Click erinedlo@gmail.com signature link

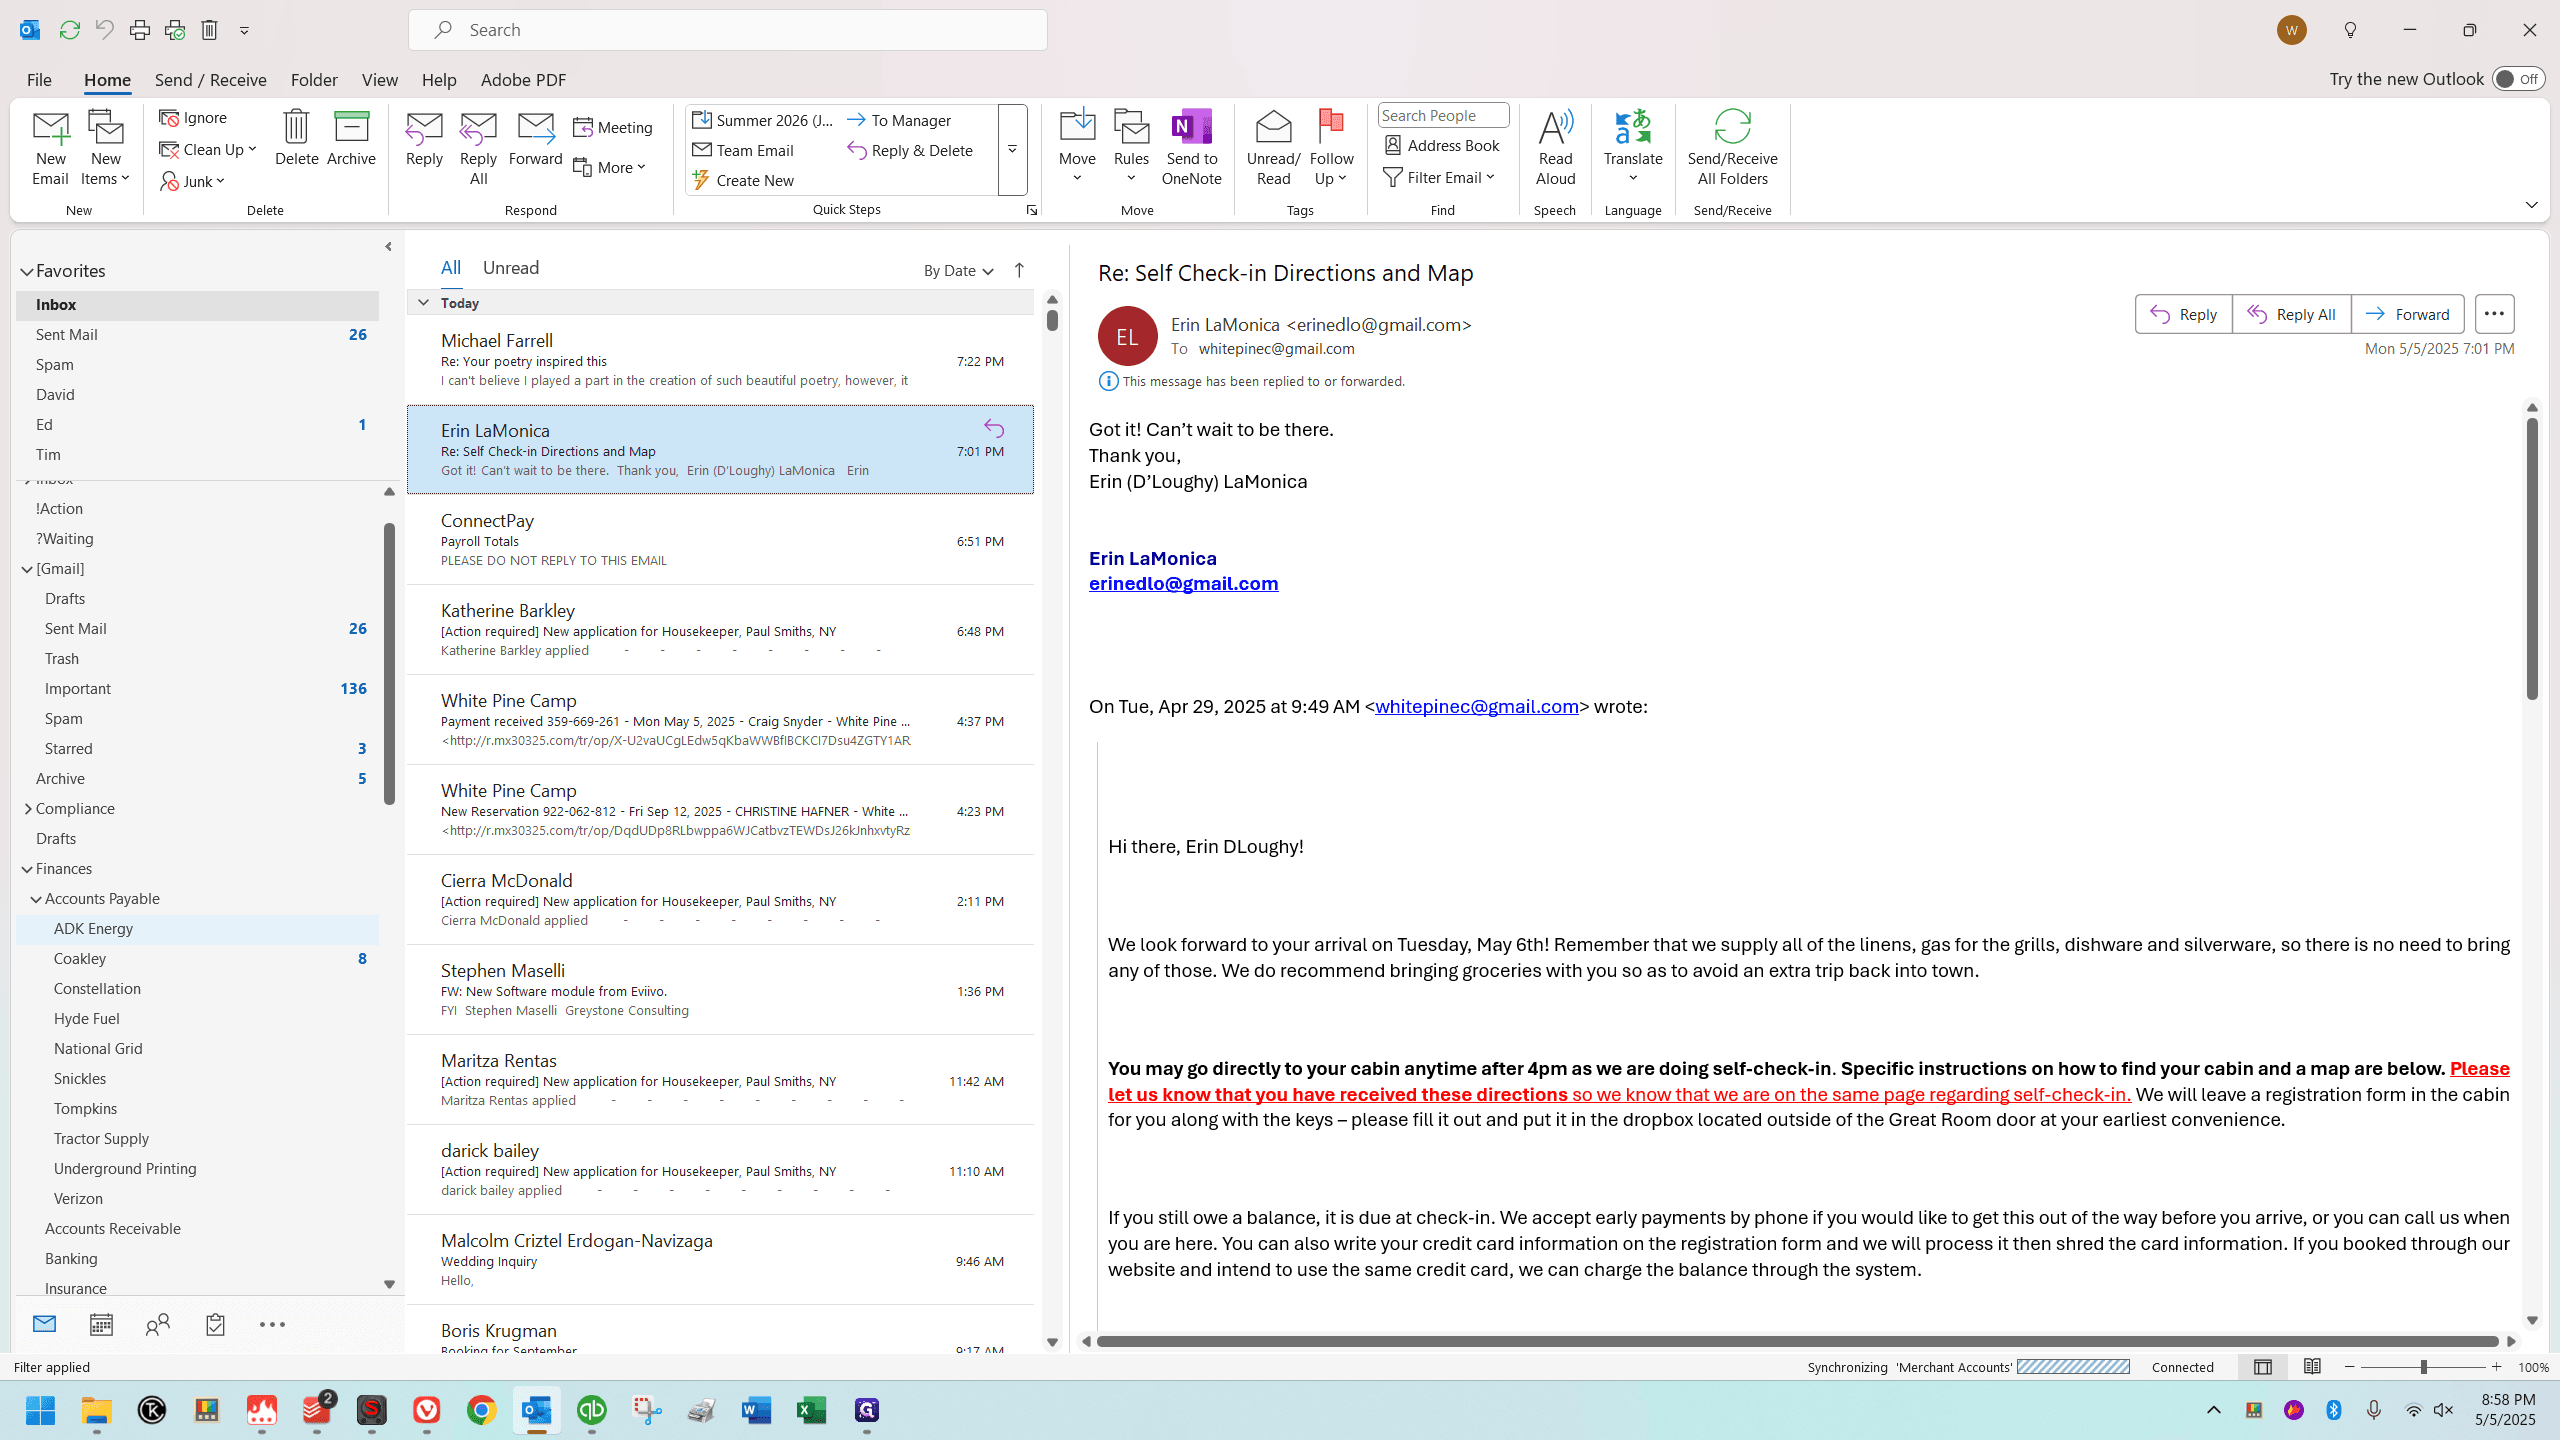point(1183,583)
